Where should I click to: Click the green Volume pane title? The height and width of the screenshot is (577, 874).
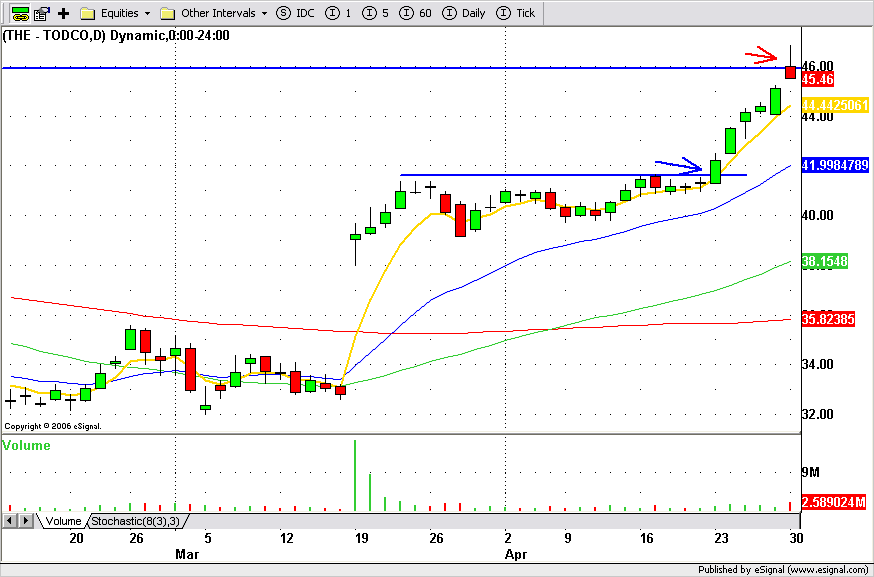[26, 445]
